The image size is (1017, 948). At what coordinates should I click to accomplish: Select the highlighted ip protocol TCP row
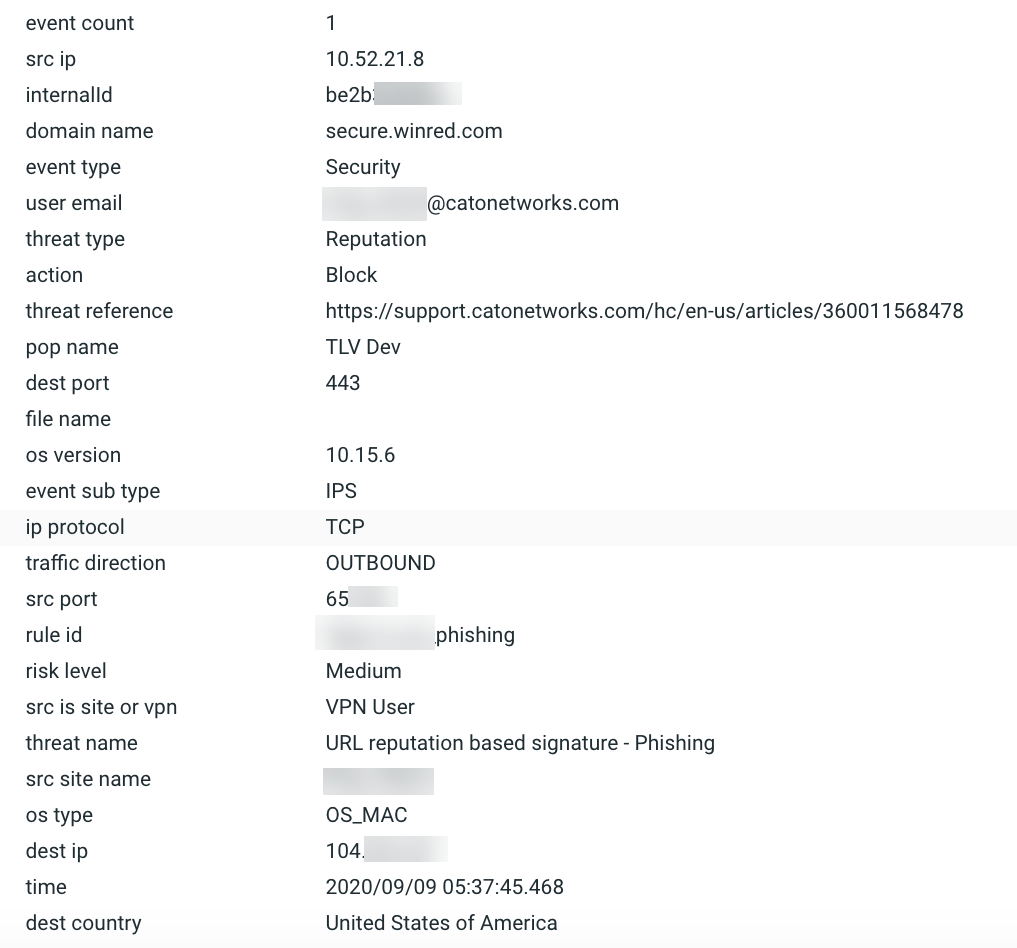pos(345,527)
